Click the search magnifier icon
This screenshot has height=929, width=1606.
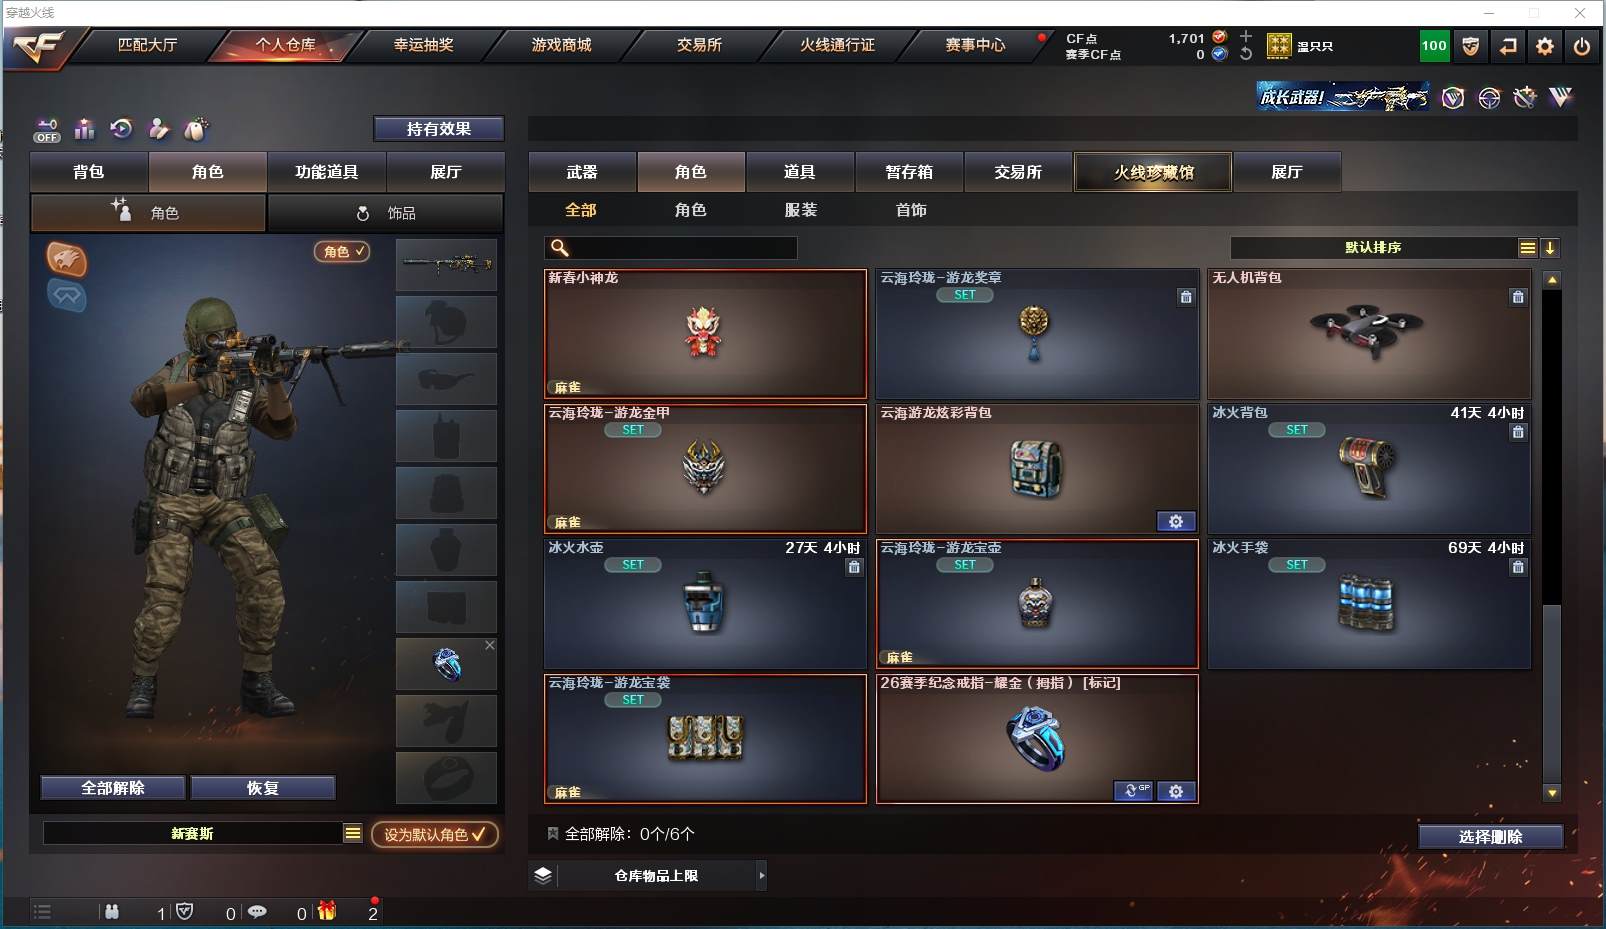[x=560, y=247]
